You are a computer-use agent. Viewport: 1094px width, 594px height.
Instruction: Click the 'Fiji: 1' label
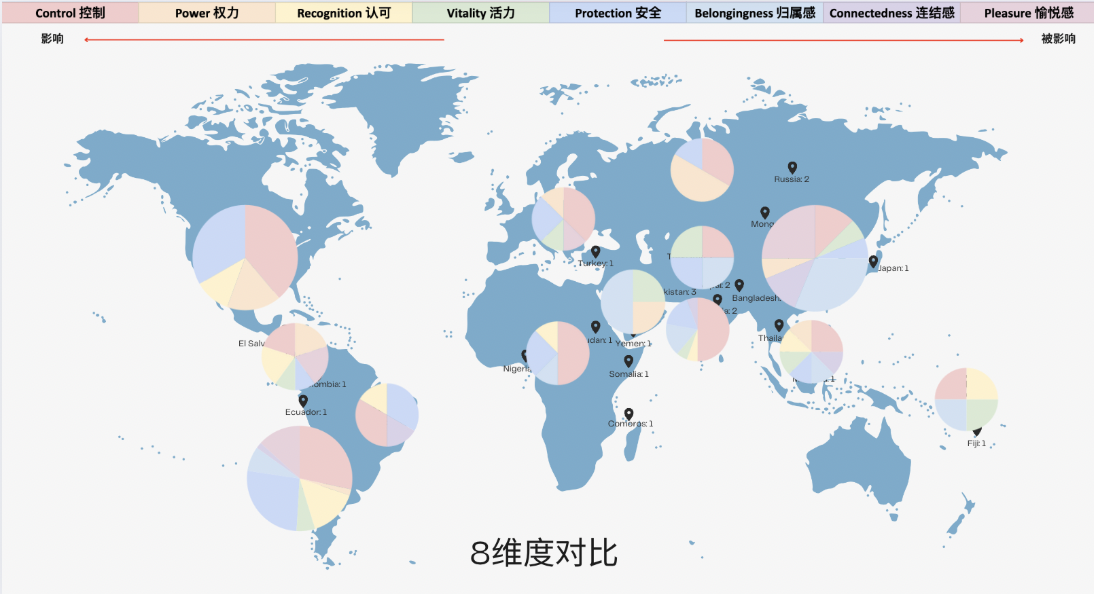pyautogui.click(x=976, y=443)
